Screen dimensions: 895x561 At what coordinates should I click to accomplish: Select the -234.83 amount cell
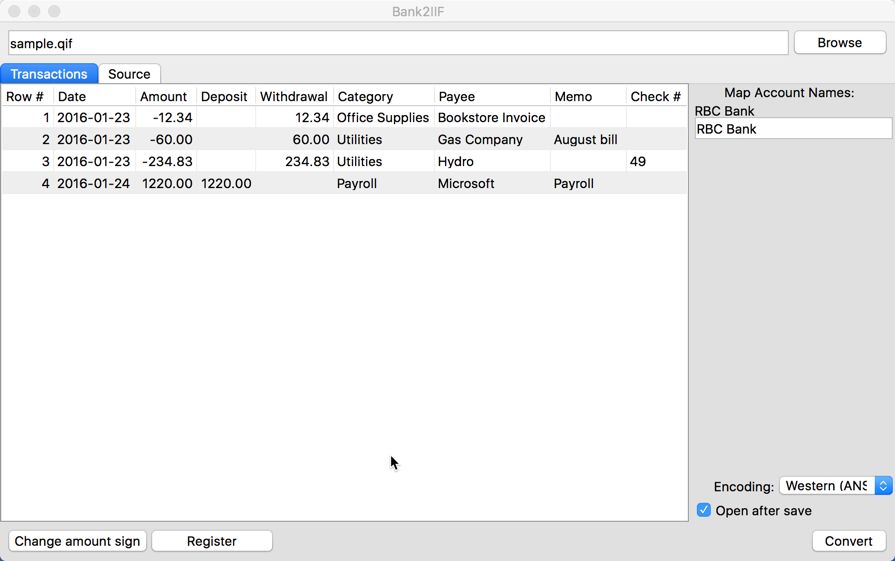(167, 162)
